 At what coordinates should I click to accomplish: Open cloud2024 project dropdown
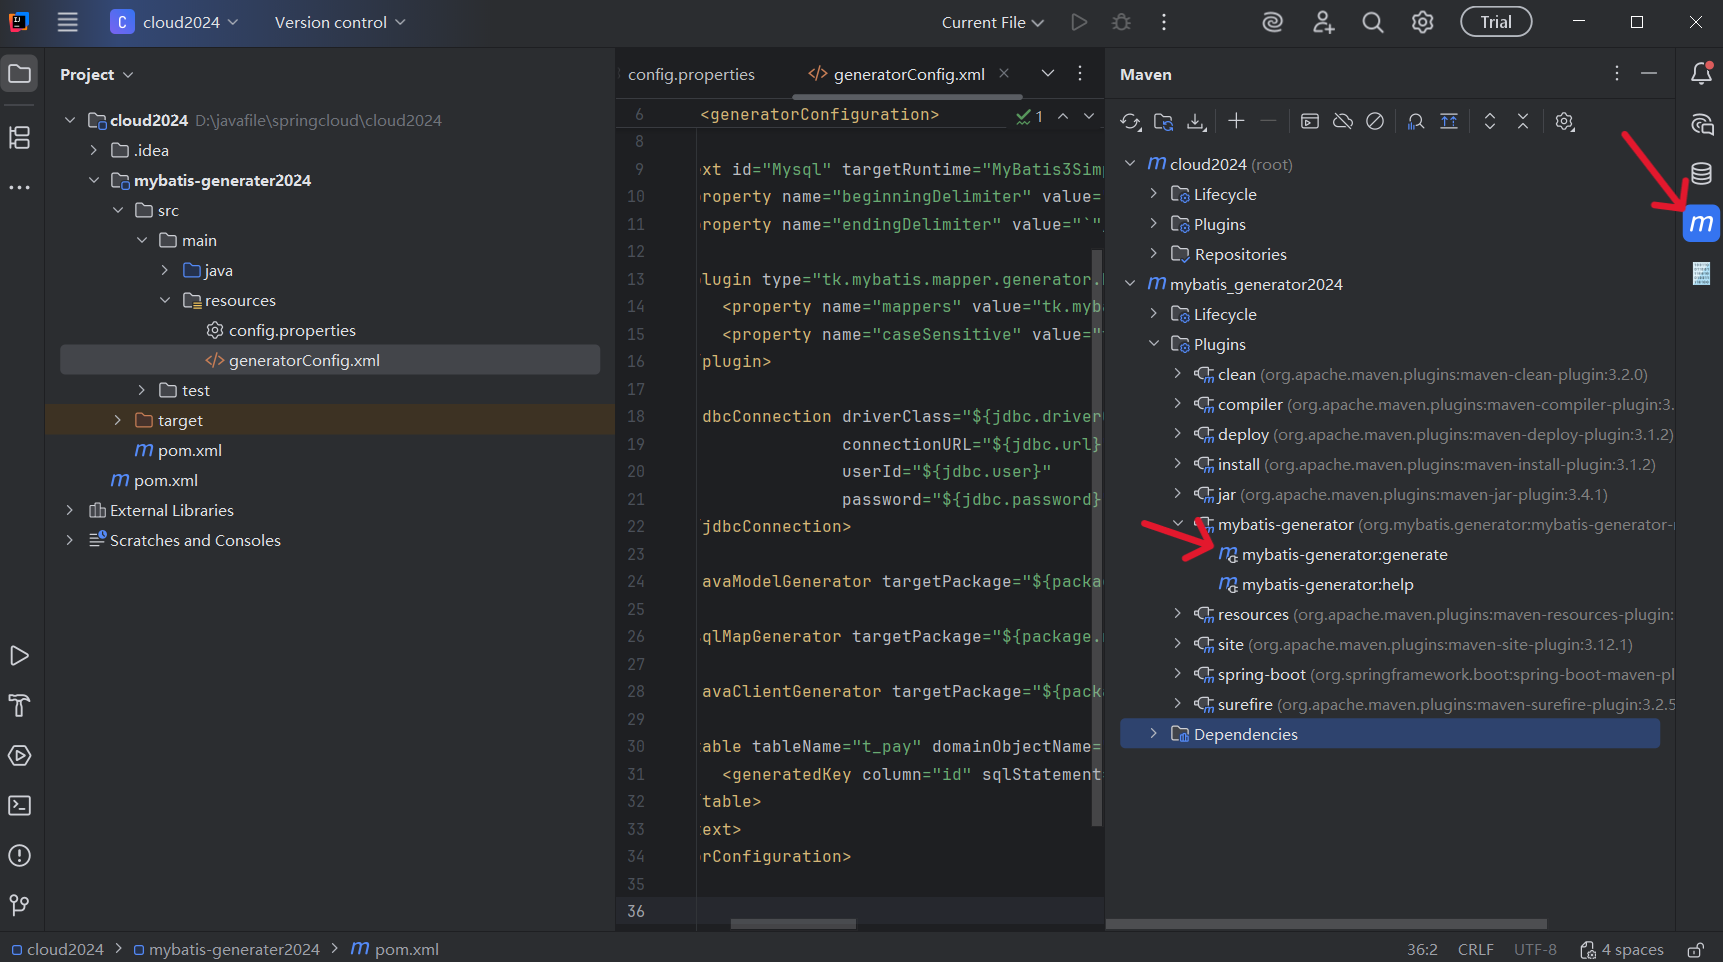pyautogui.click(x=175, y=22)
